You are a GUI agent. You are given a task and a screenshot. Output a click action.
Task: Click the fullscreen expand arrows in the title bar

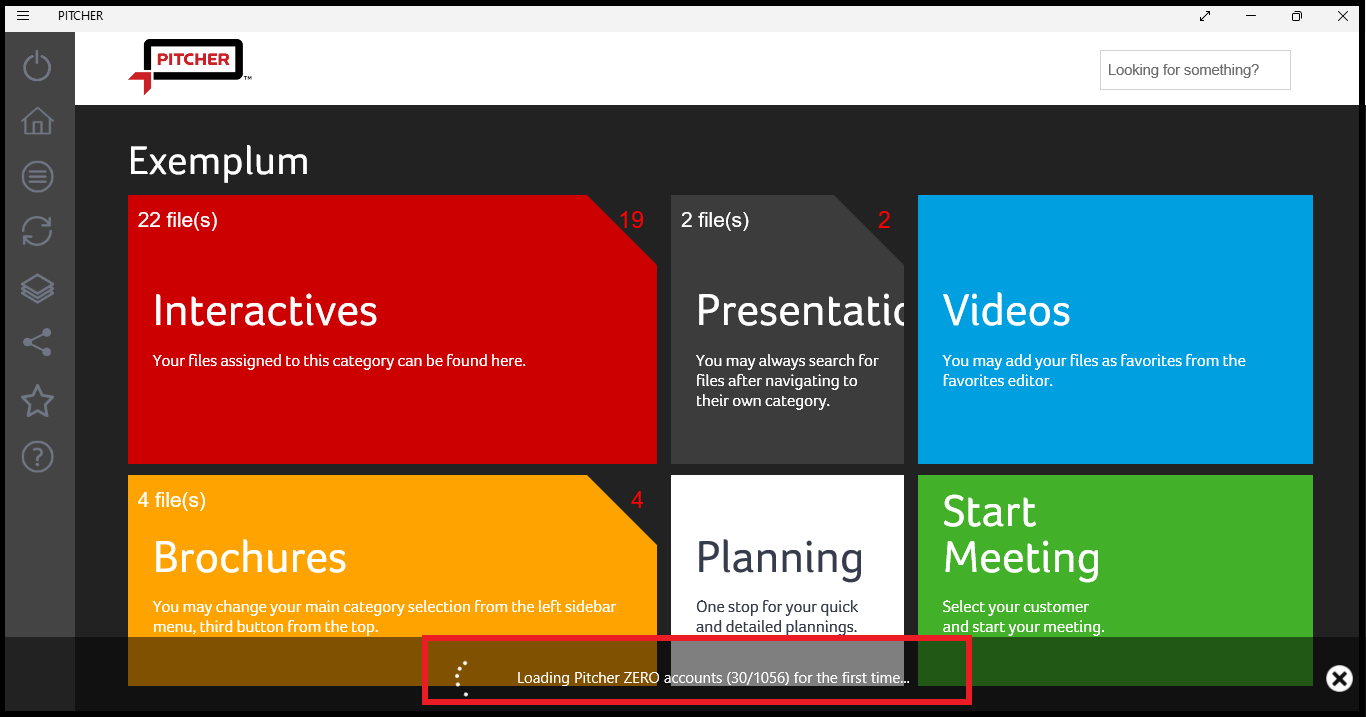pos(1205,16)
